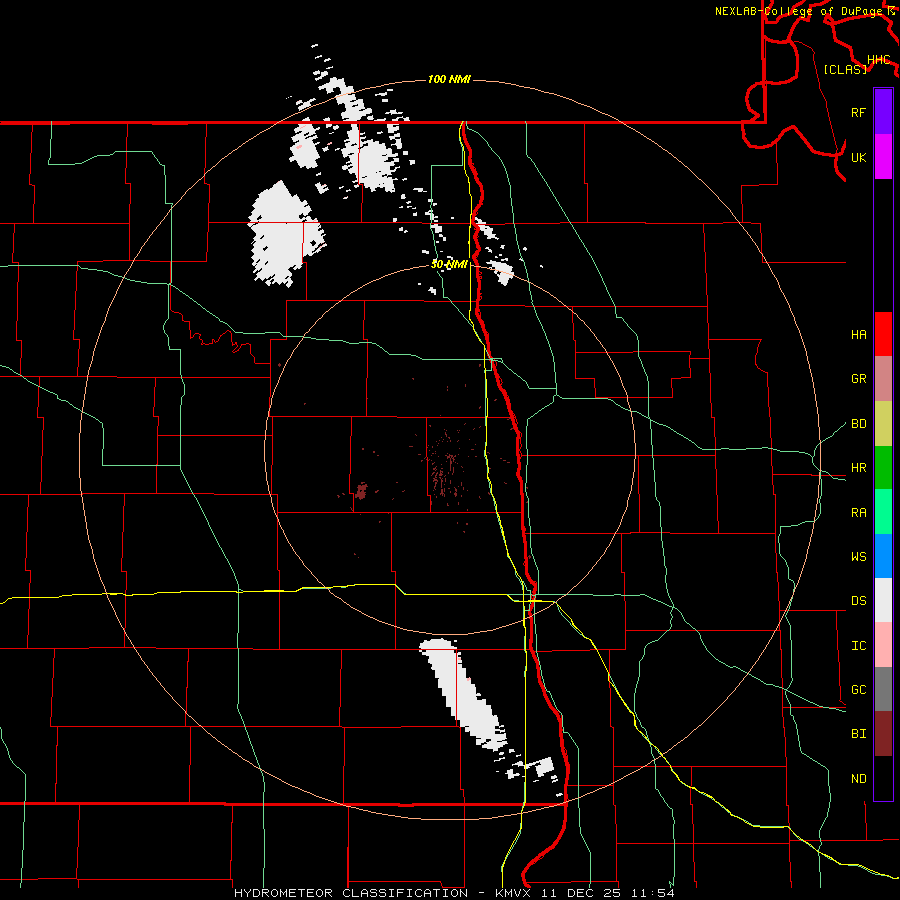Click the UK magenta legend swatch
The width and height of the screenshot is (900, 900).
[883, 157]
